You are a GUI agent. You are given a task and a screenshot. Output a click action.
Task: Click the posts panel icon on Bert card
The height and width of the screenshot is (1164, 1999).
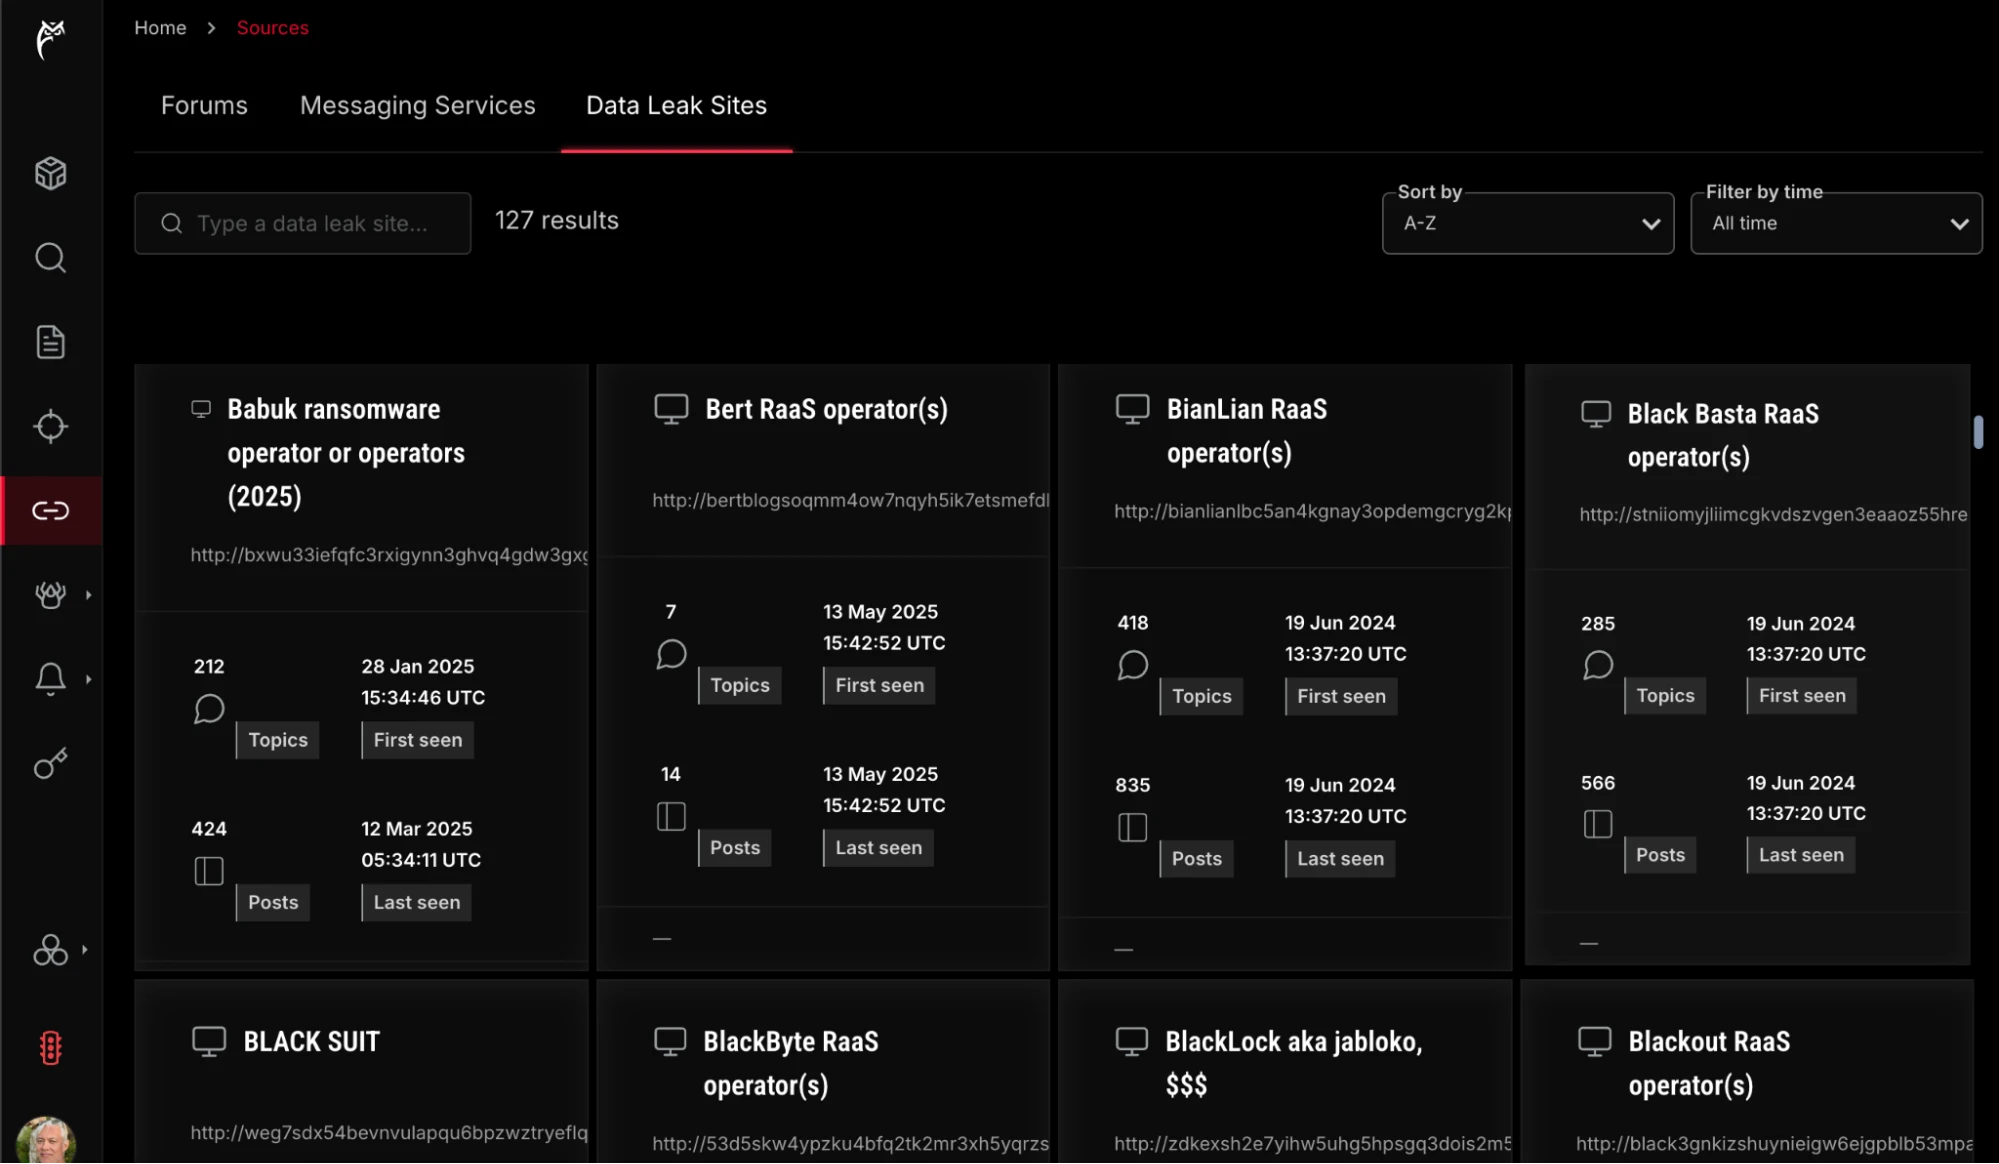(x=671, y=817)
